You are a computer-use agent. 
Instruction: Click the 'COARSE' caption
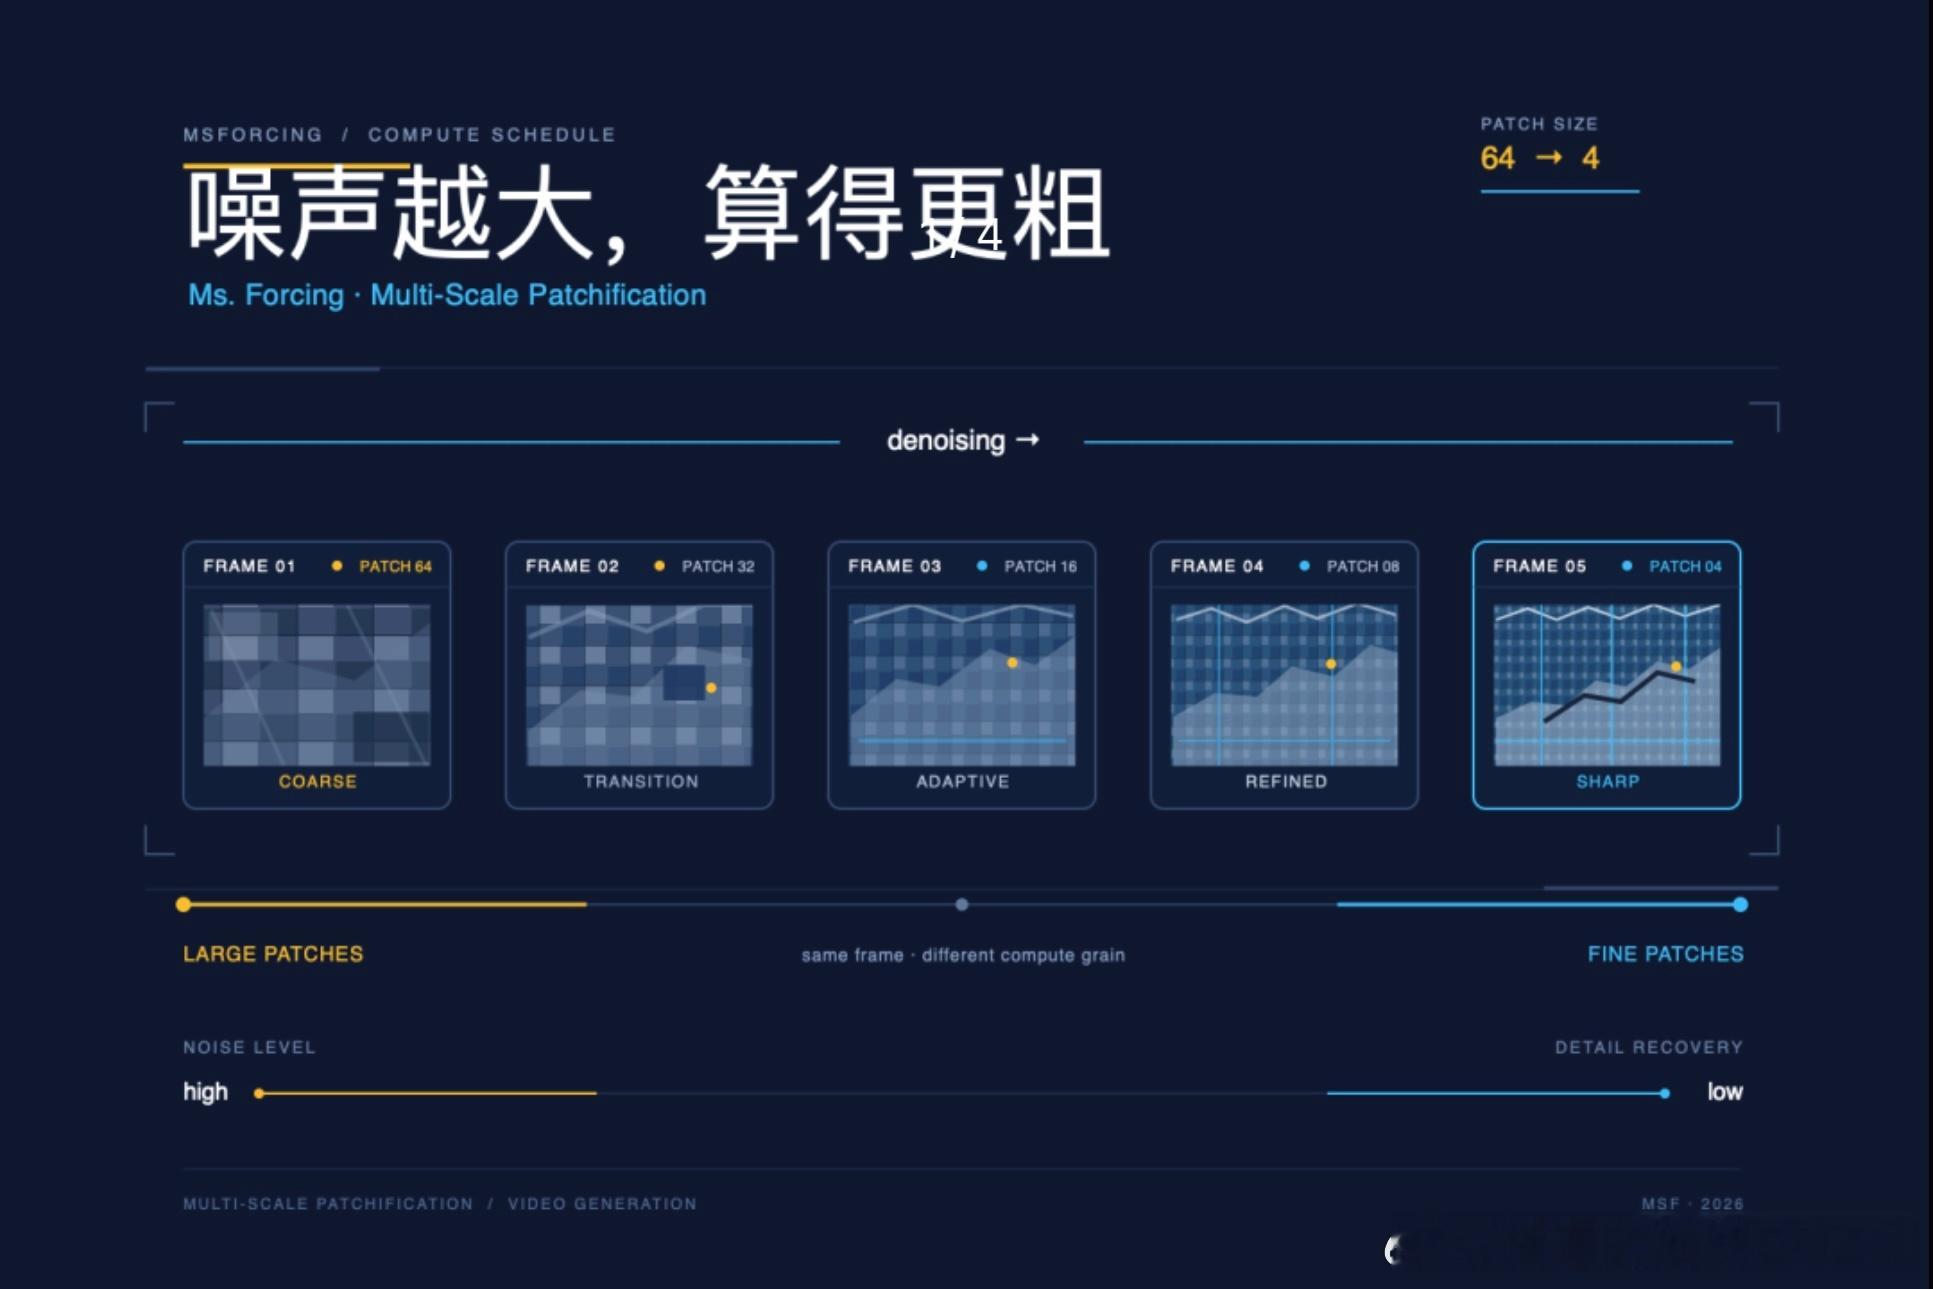pos(317,781)
